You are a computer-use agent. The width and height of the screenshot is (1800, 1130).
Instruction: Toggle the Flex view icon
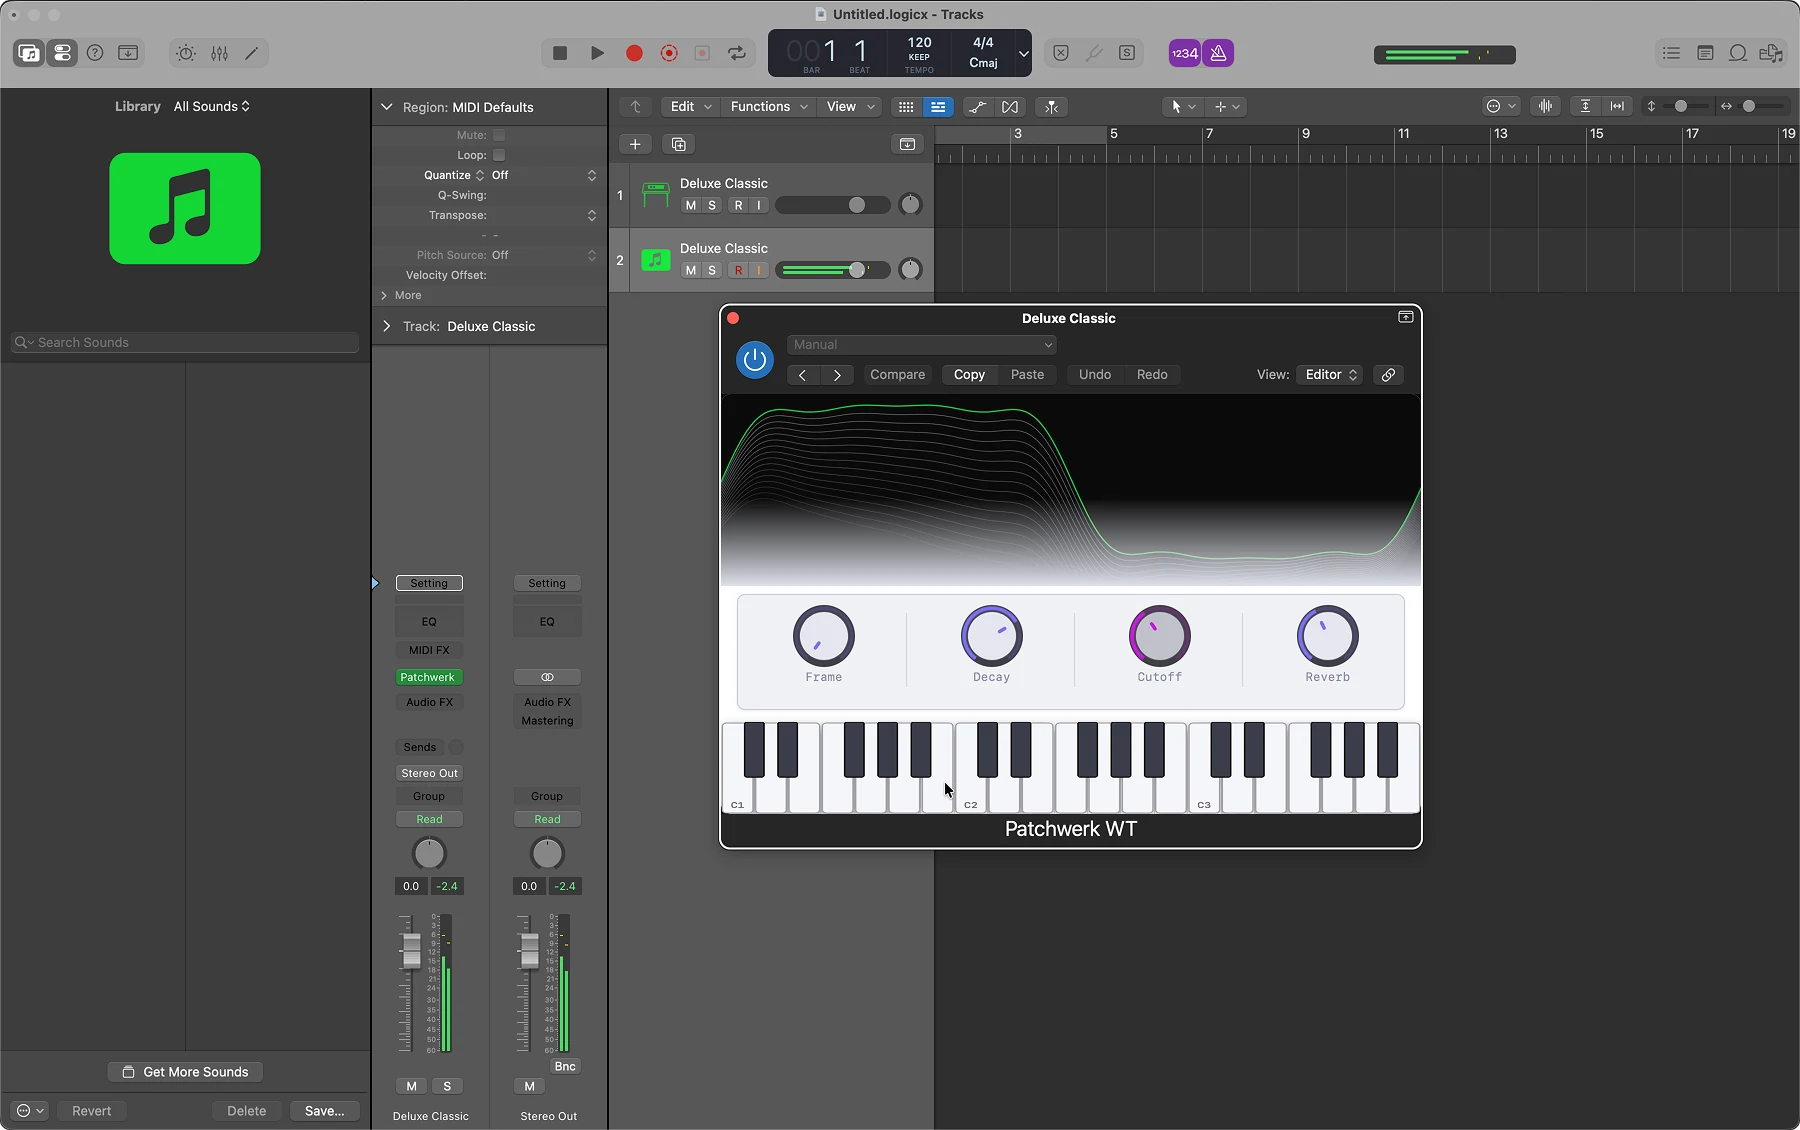1010,107
